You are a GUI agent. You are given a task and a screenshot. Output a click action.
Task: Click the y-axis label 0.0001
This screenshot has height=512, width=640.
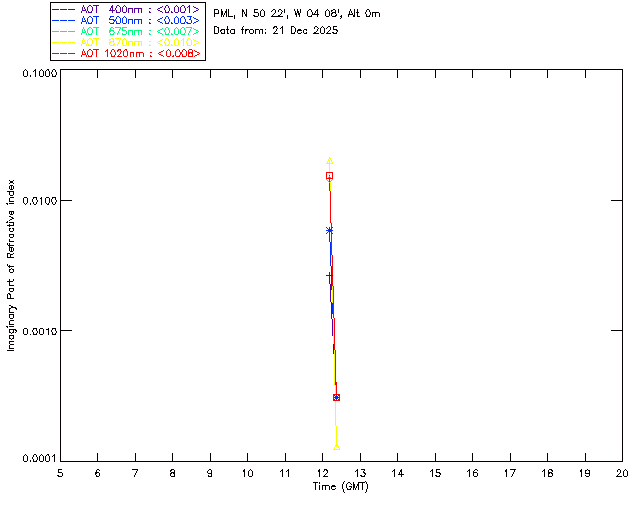click(39, 459)
